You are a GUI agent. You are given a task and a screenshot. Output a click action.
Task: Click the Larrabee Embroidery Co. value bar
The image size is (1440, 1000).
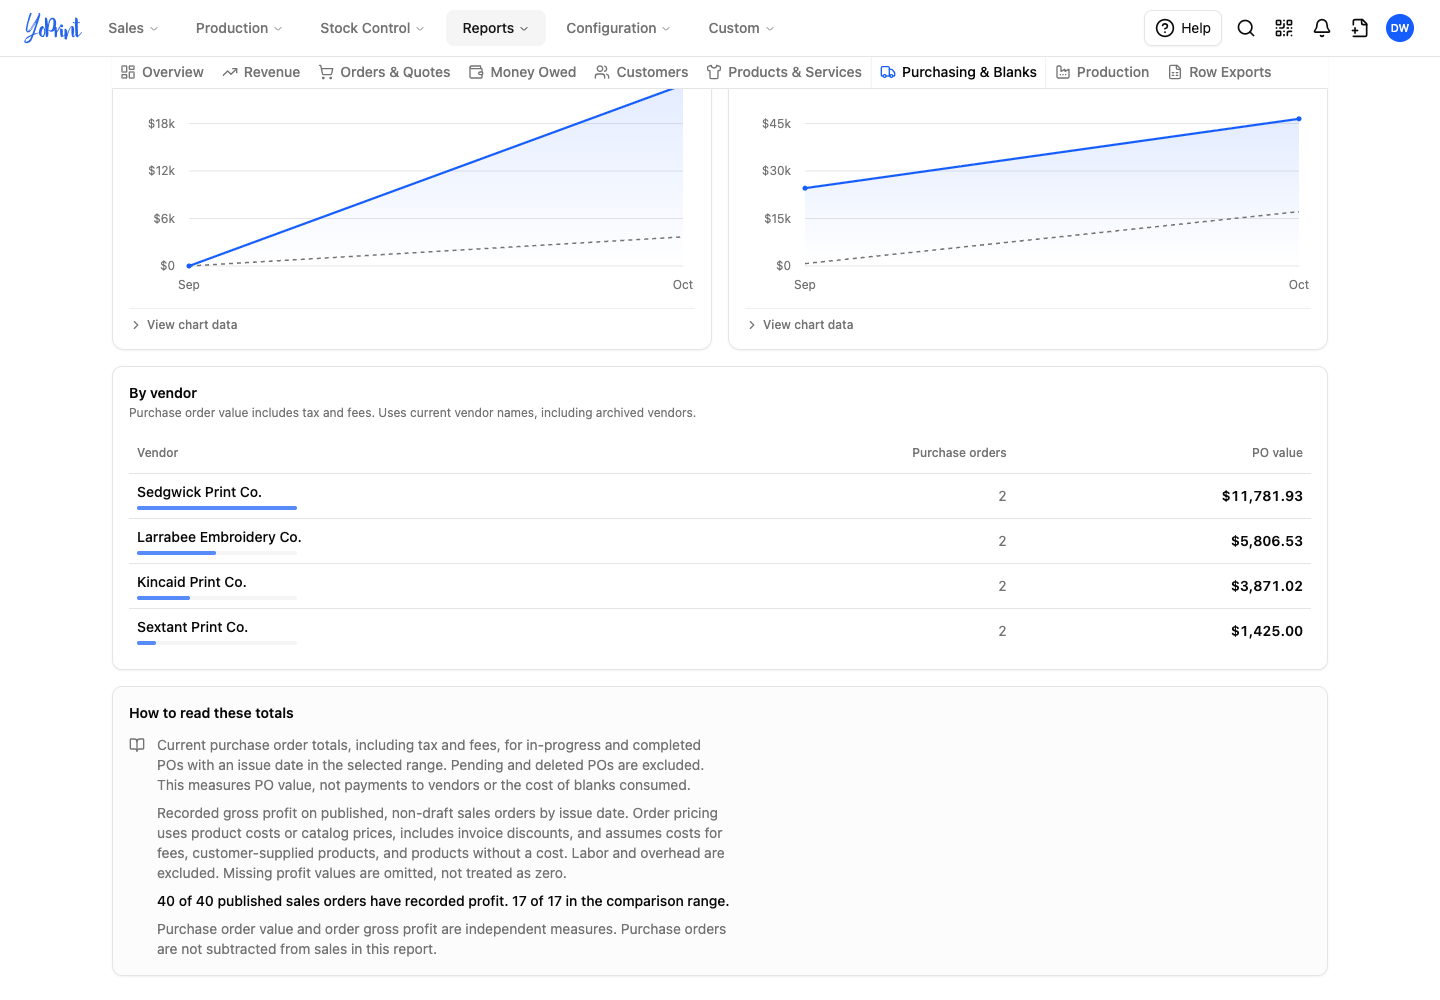coord(217,553)
